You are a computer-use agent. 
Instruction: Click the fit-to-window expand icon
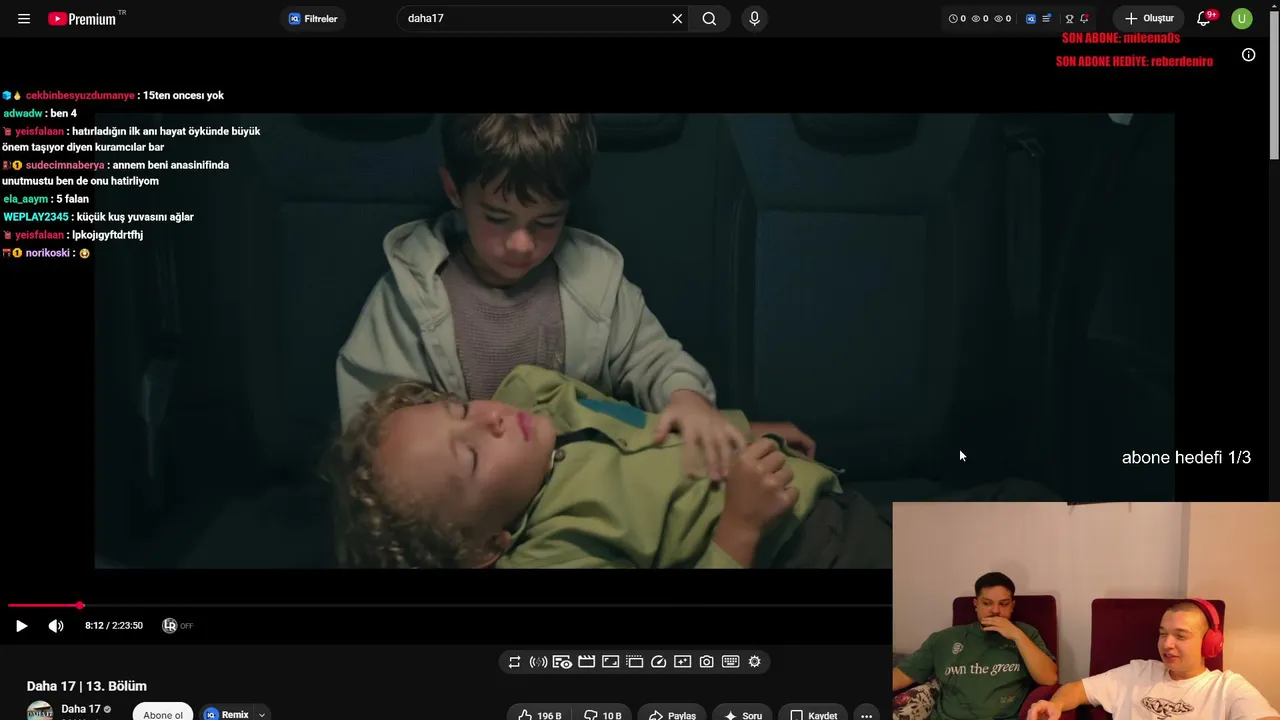pyautogui.click(x=611, y=662)
